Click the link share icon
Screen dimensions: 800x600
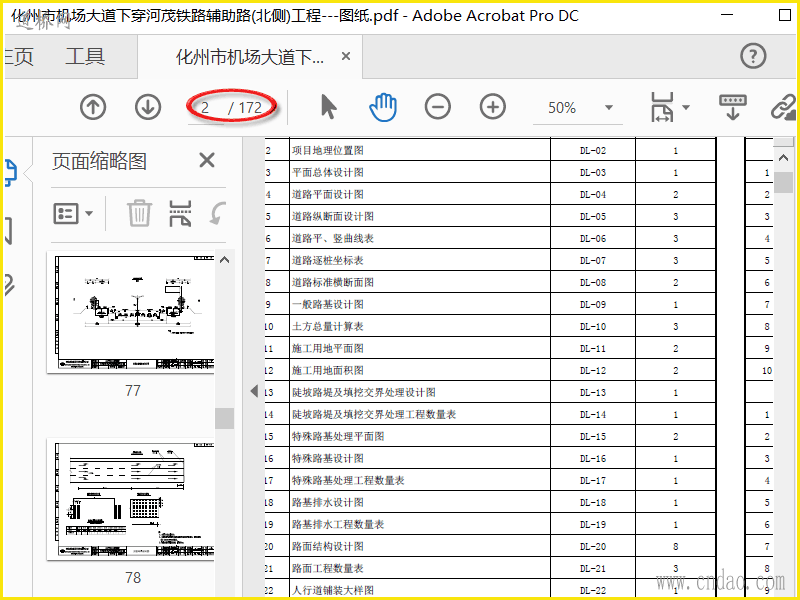click(x=784, y=107)
